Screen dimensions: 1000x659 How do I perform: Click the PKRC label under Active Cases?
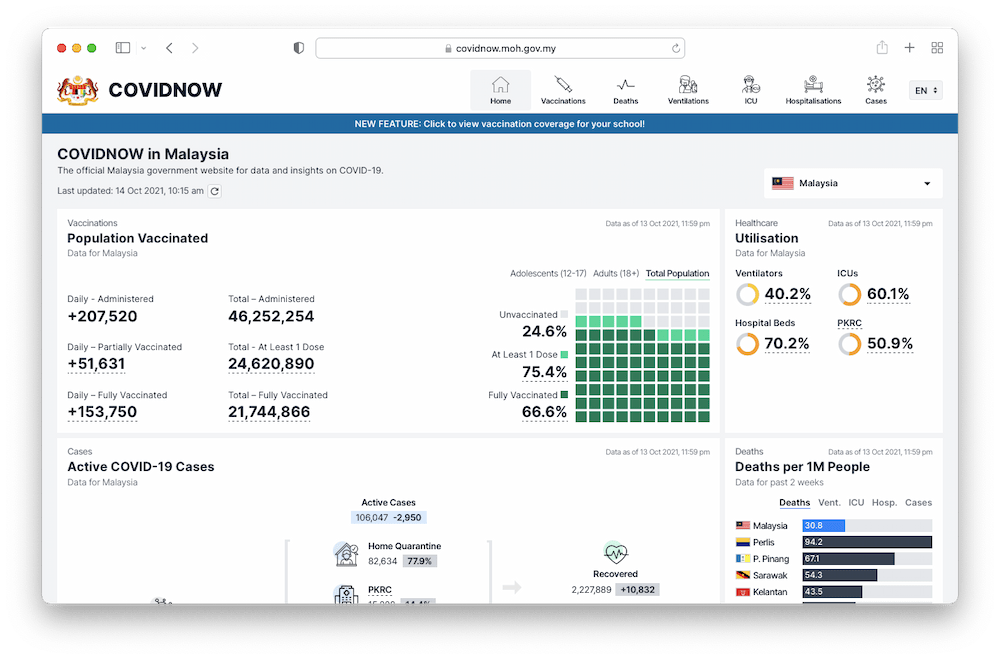point(379,590)
